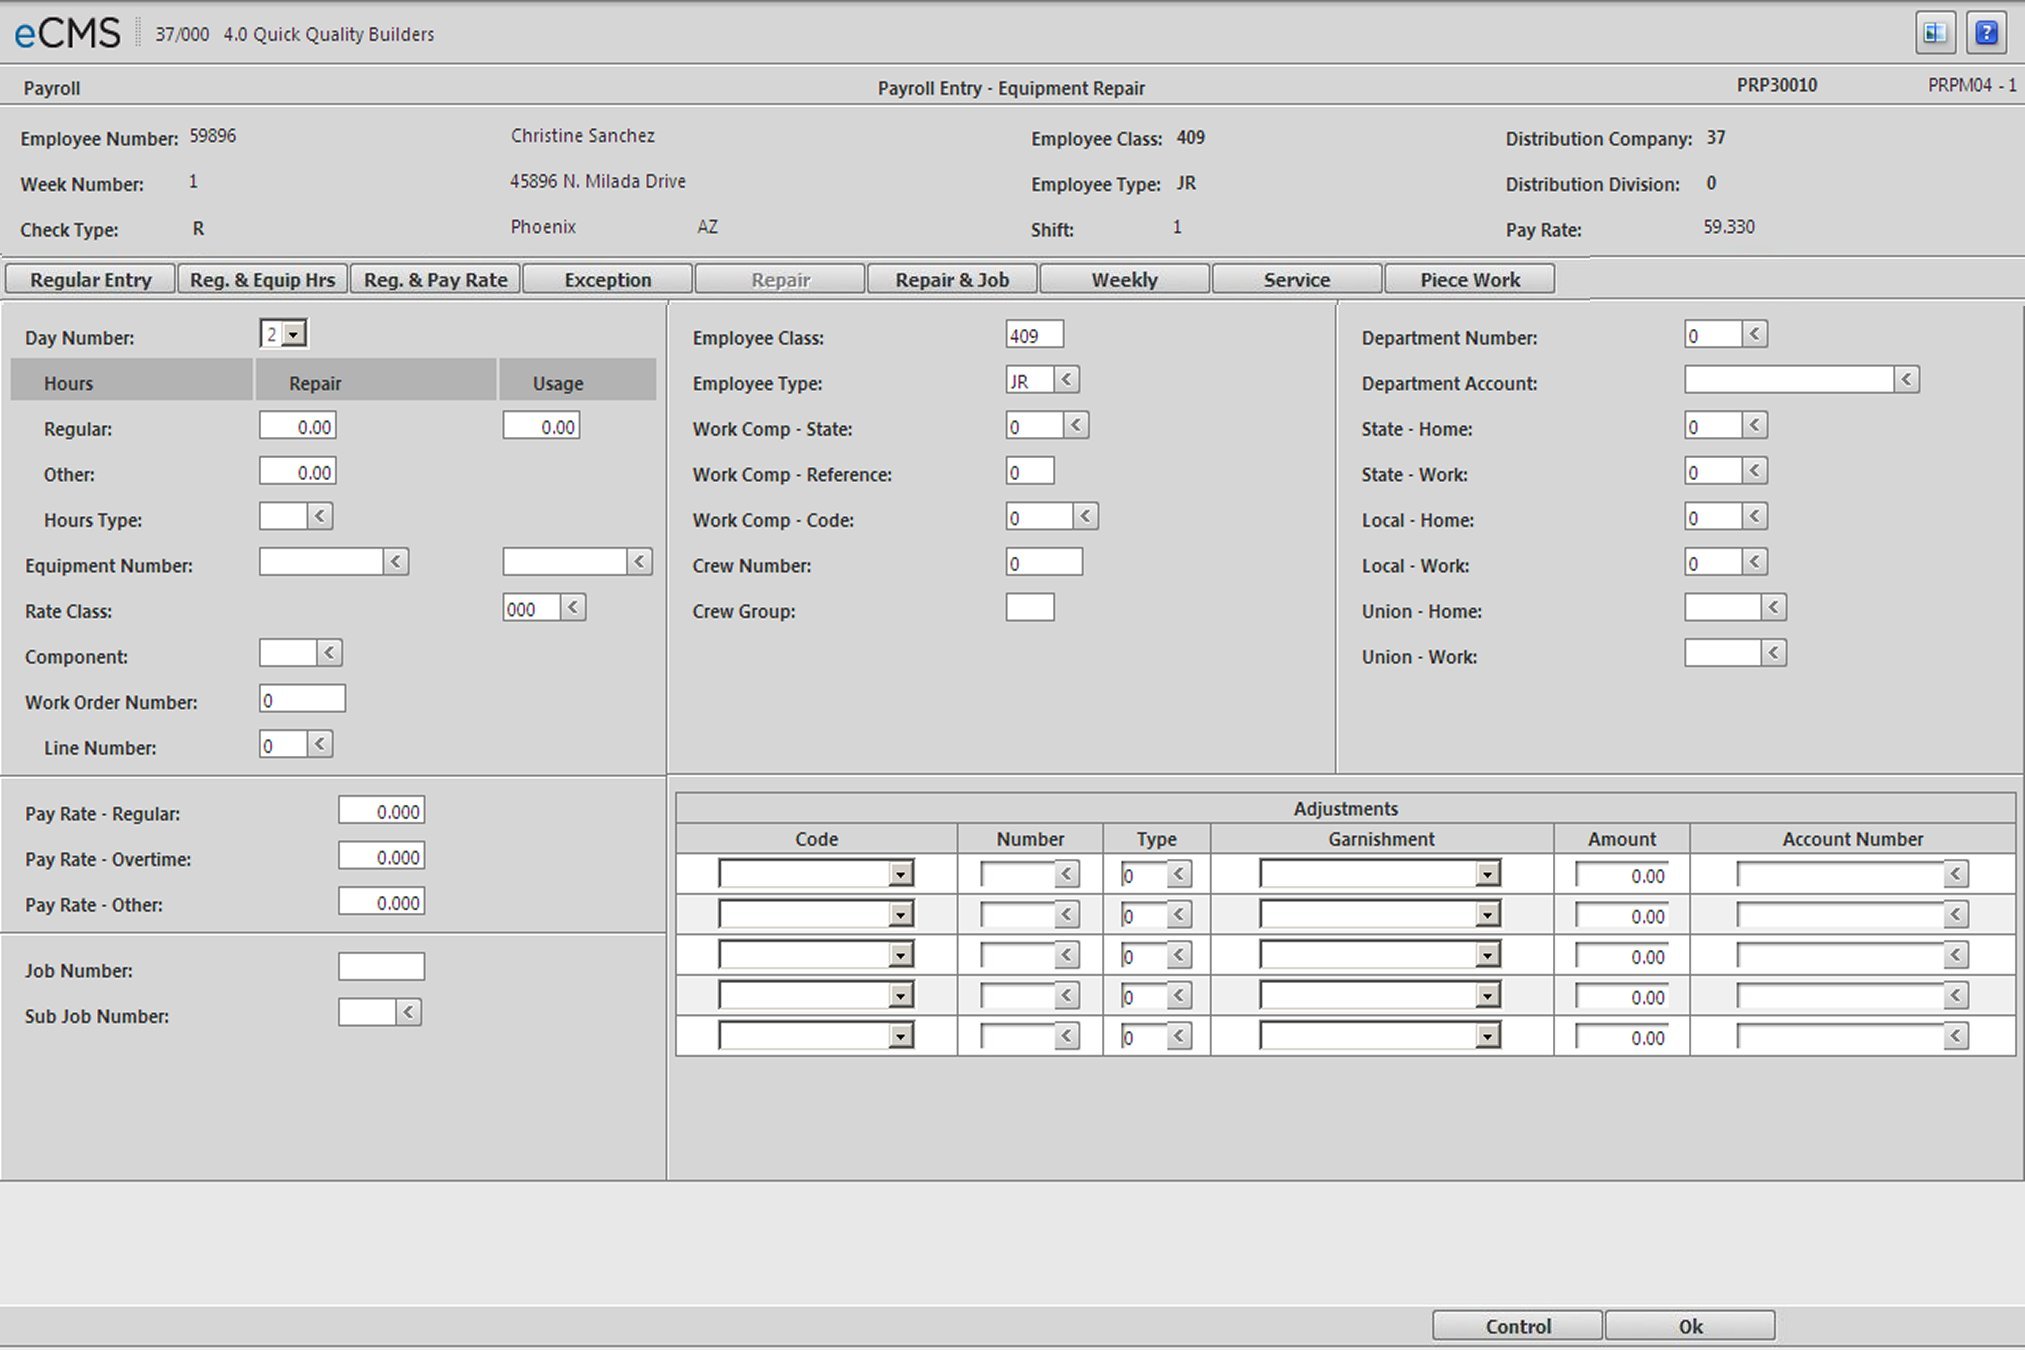Click the Work Order Number field
Image resolution: width=2025 pixels, height=1350 pixels.
click(303, 699)
